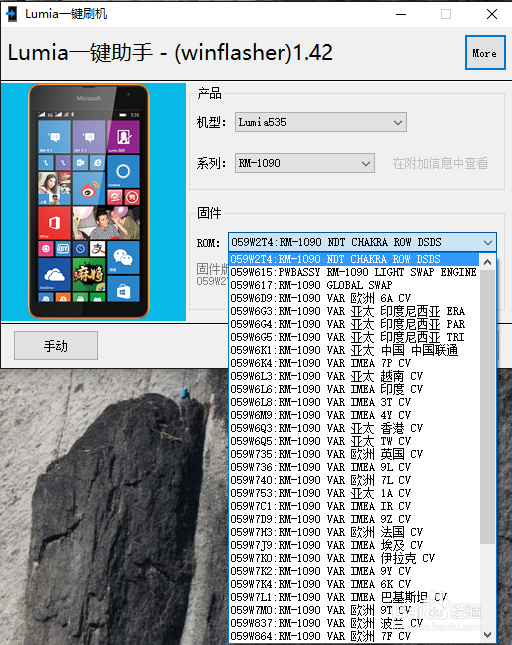Select 059W7C1 IMEA IR CV entry
The image size is (512, 645).
[x=354, y=506]
